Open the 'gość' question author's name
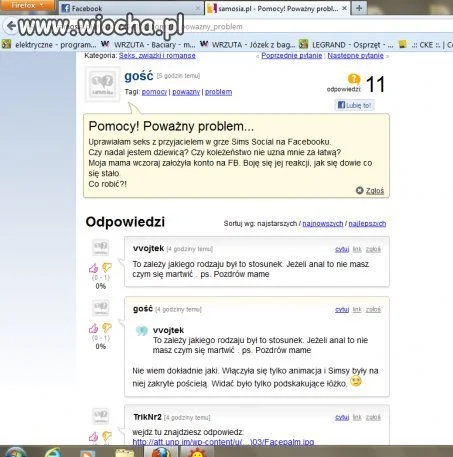The height and width of the screenshot is (457, 453). point(139,76)
